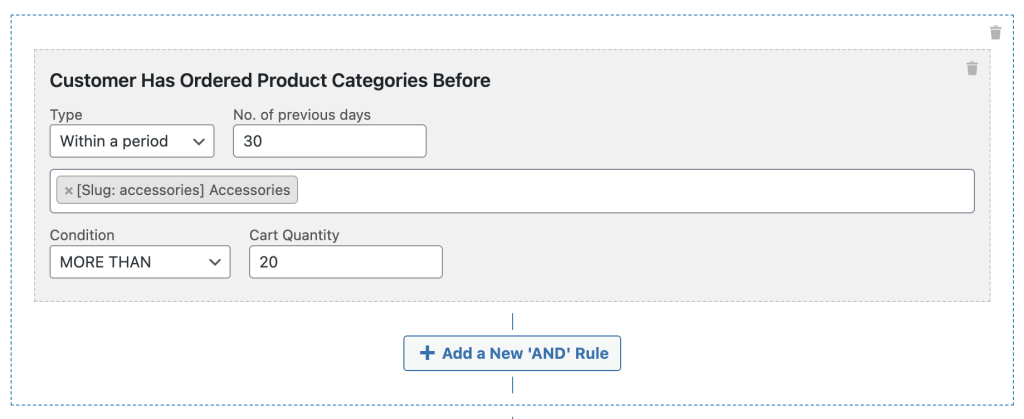Open the Type dropdown showing Within a period
Viewport: 1024px width, 419px height.
pyautogui.click(x=132, y=141)
